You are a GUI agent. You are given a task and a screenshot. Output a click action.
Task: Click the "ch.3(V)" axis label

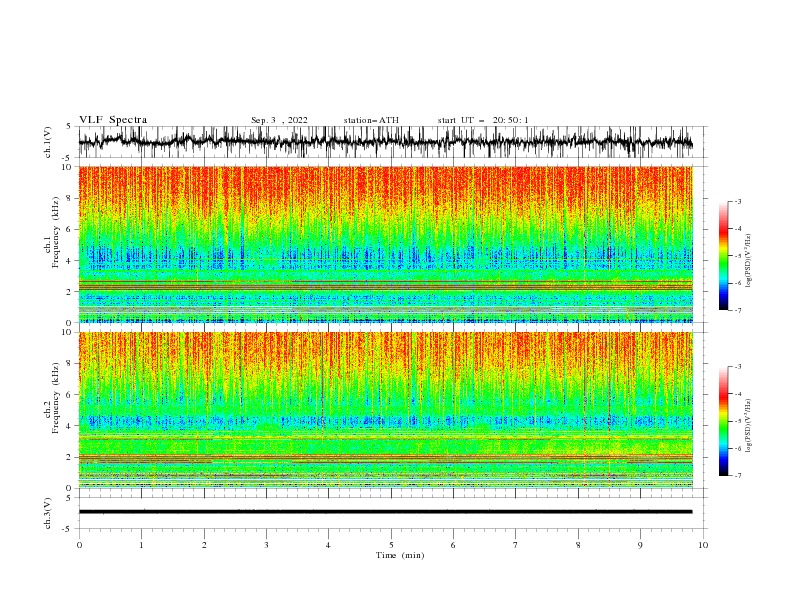[48, 513]
